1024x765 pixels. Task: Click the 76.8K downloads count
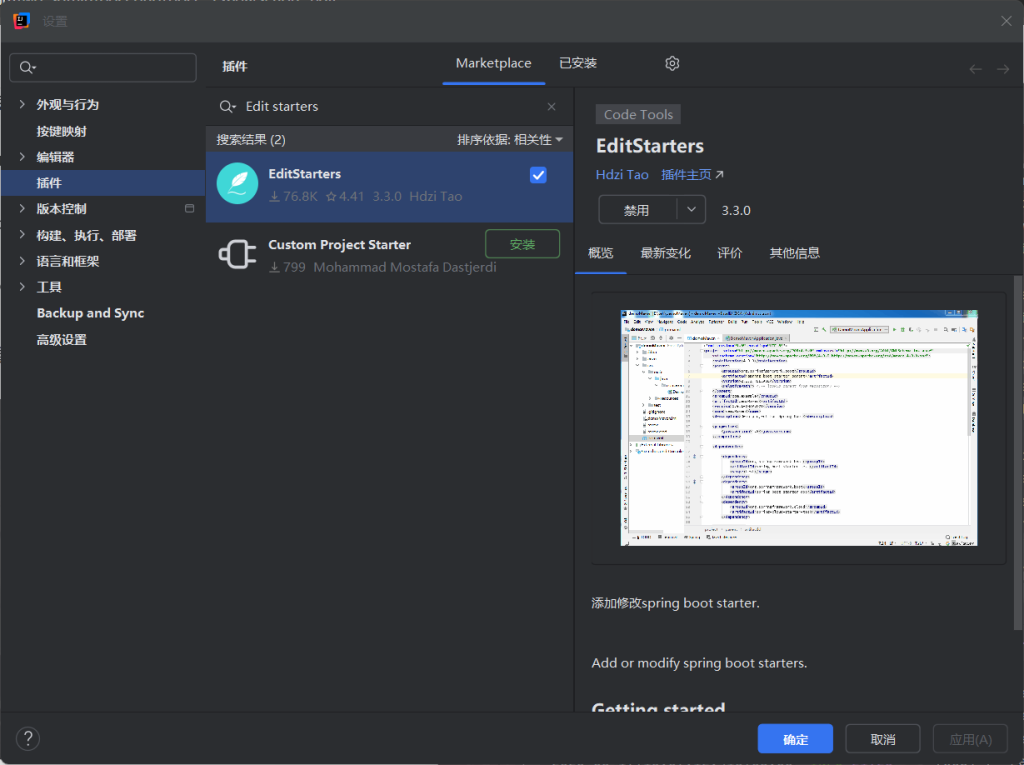click(x=294, y=196)
